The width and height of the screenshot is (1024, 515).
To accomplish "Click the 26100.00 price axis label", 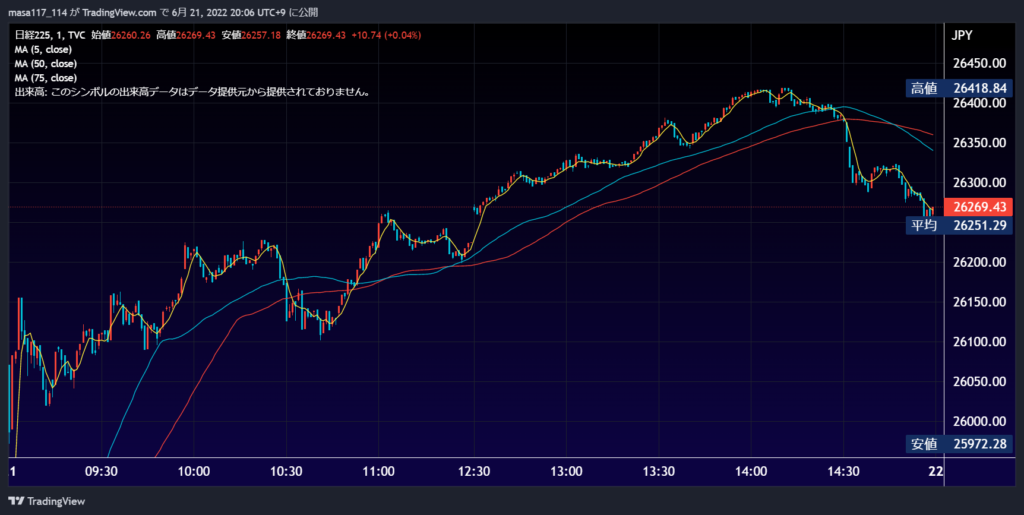I will (x=978, y=342).
